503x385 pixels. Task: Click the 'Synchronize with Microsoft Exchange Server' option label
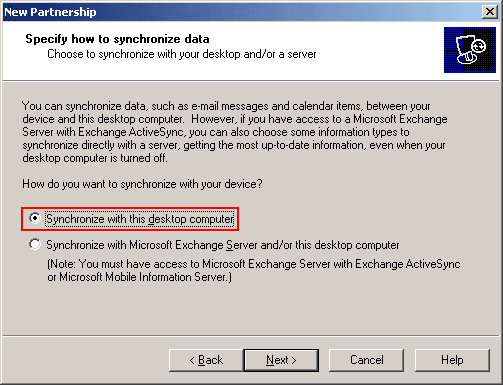[222, 245]
